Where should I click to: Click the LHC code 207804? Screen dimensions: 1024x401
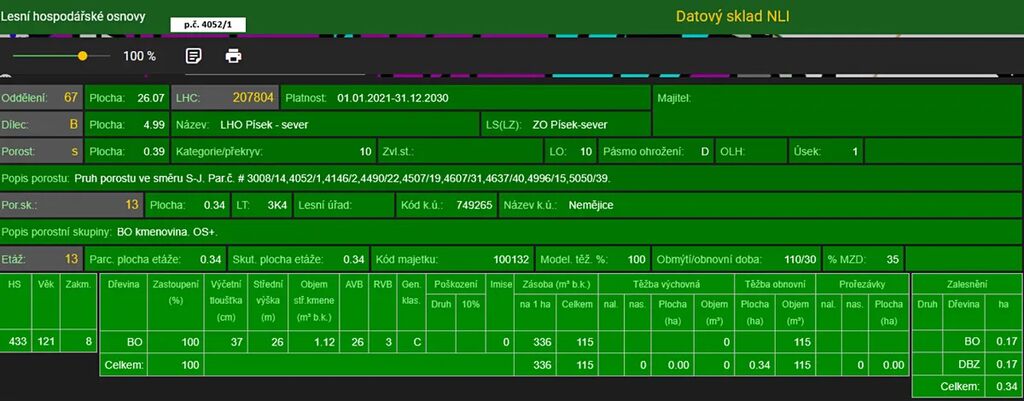click(253, 98)
